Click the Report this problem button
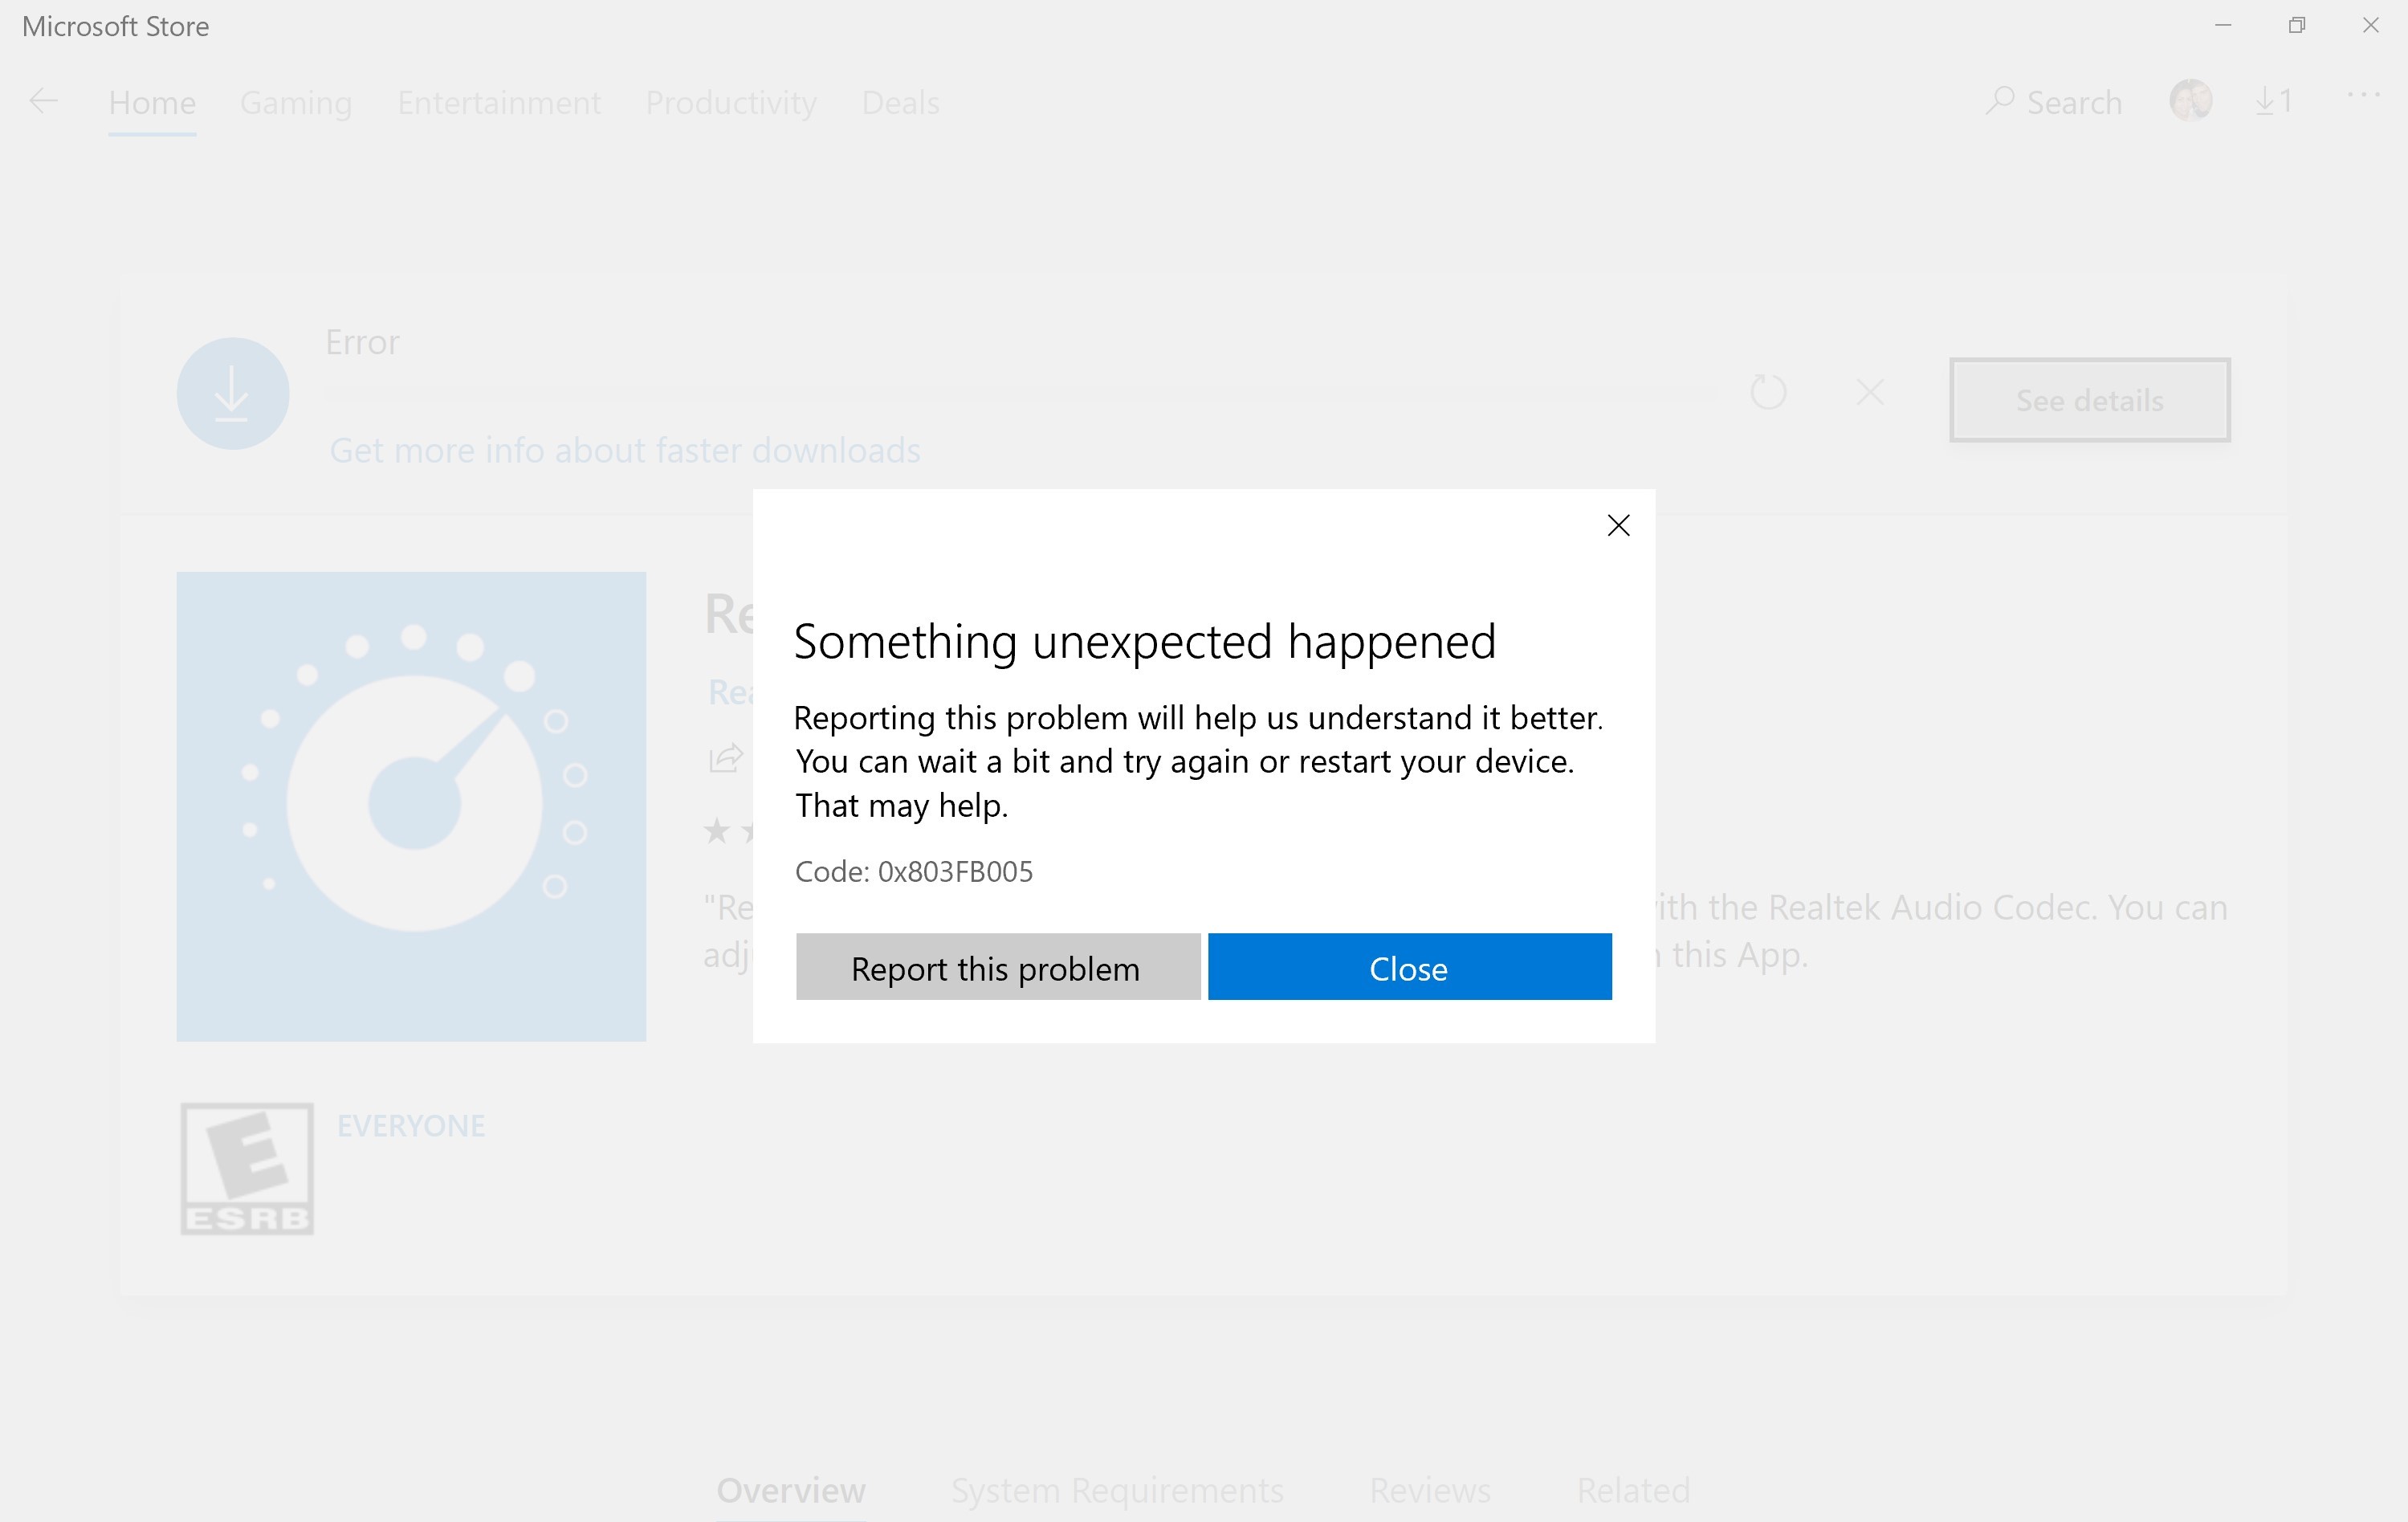 tap(997, 966)
